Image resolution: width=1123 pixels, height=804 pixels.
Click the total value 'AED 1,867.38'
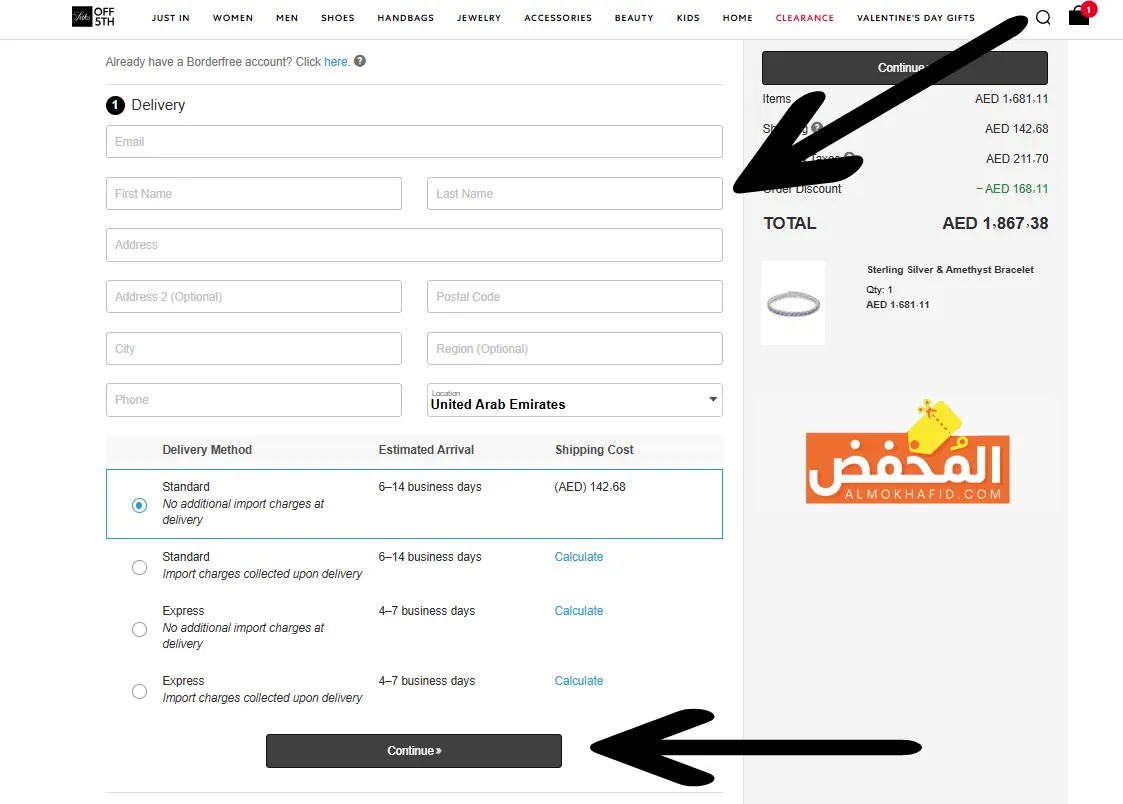click(x=996, y=223)
